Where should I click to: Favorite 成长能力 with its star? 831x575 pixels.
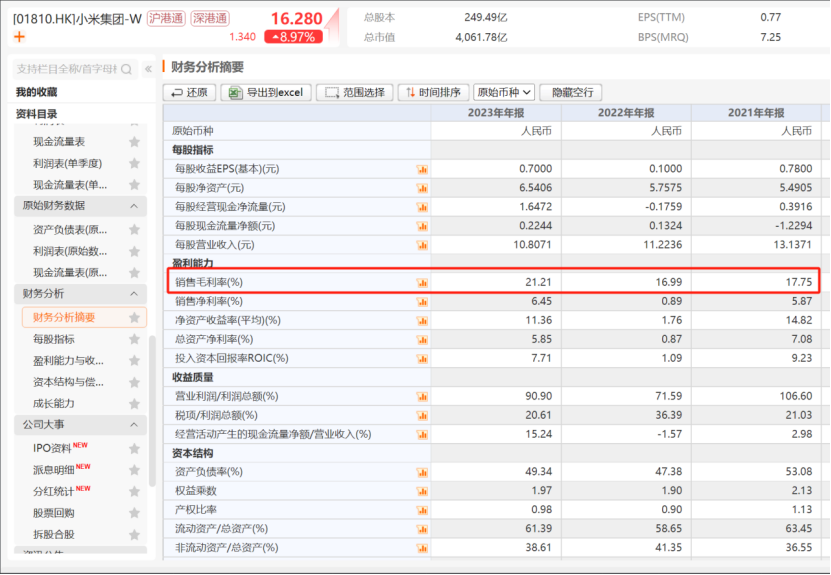pyautogui.click(x=135, y=404)
